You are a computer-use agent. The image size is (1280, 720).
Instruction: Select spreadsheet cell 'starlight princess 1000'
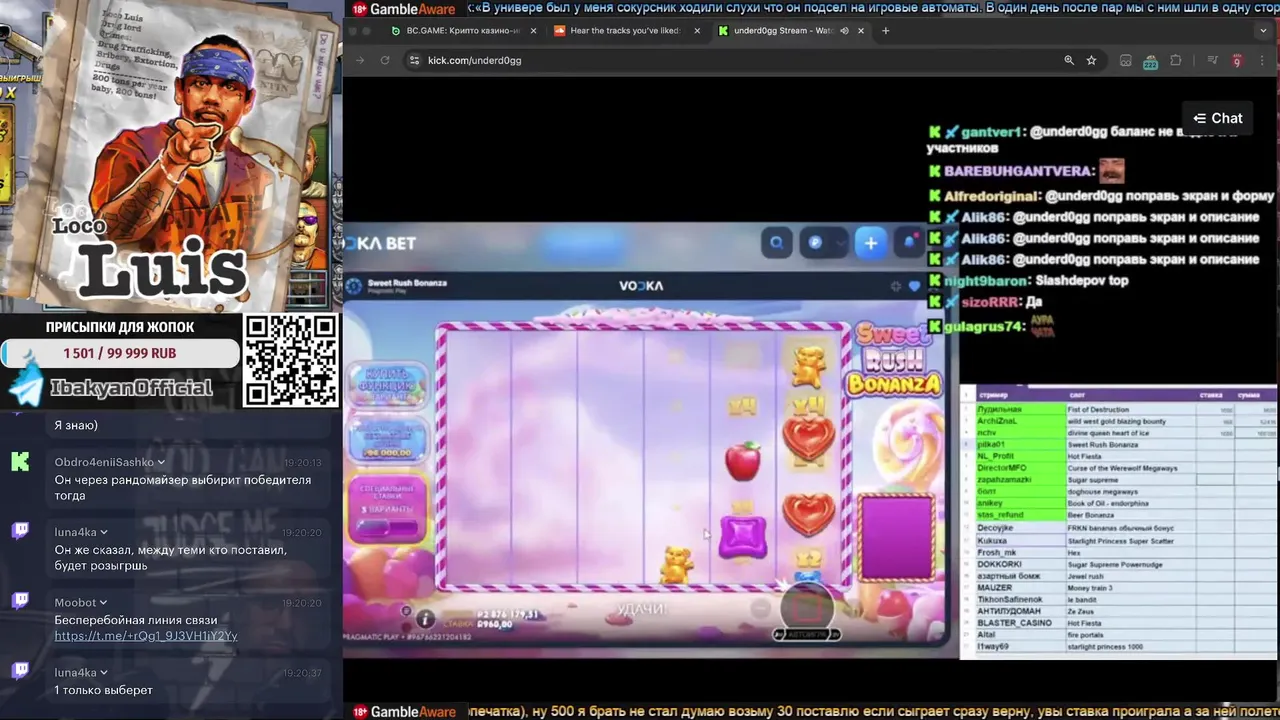click(x=1130, y=647)
